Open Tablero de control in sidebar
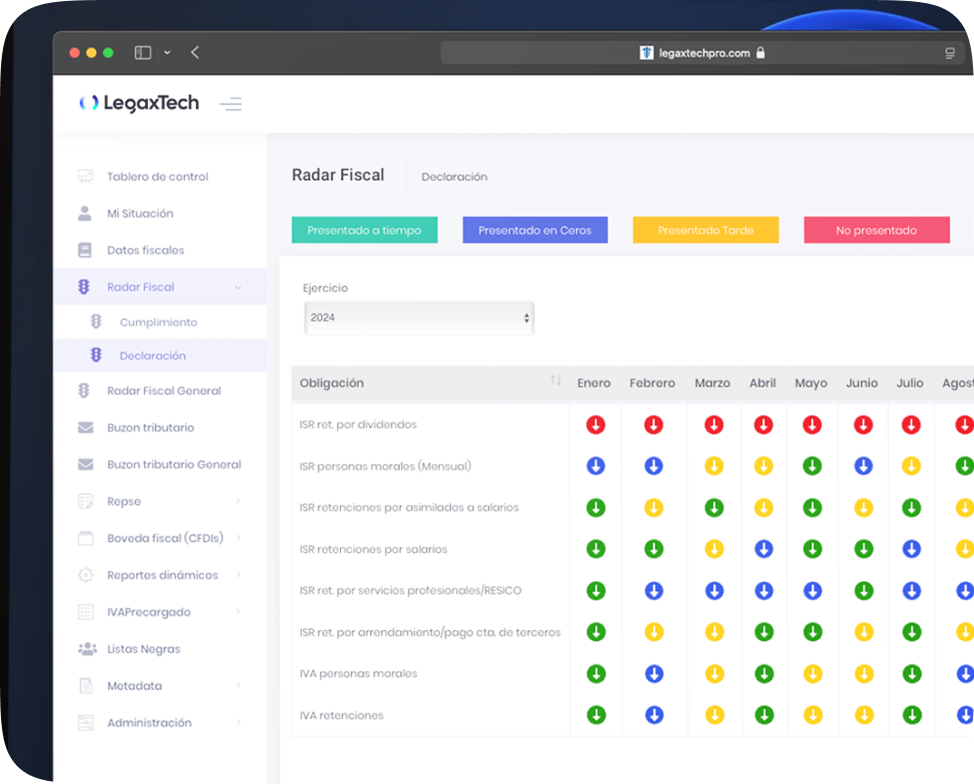The width and height of the screenshot is (974, 784). pos(157,177)
